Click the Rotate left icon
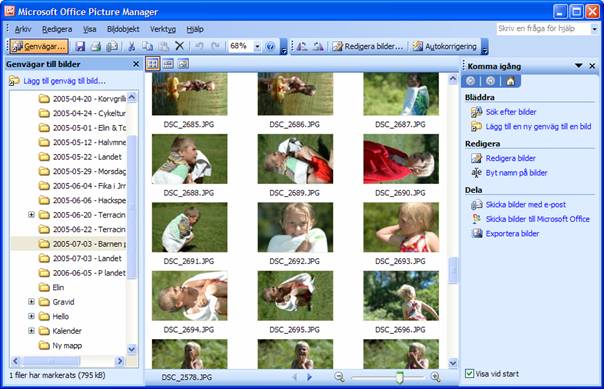This screenshot has height=389, width=604. click(x=302, y=46)
